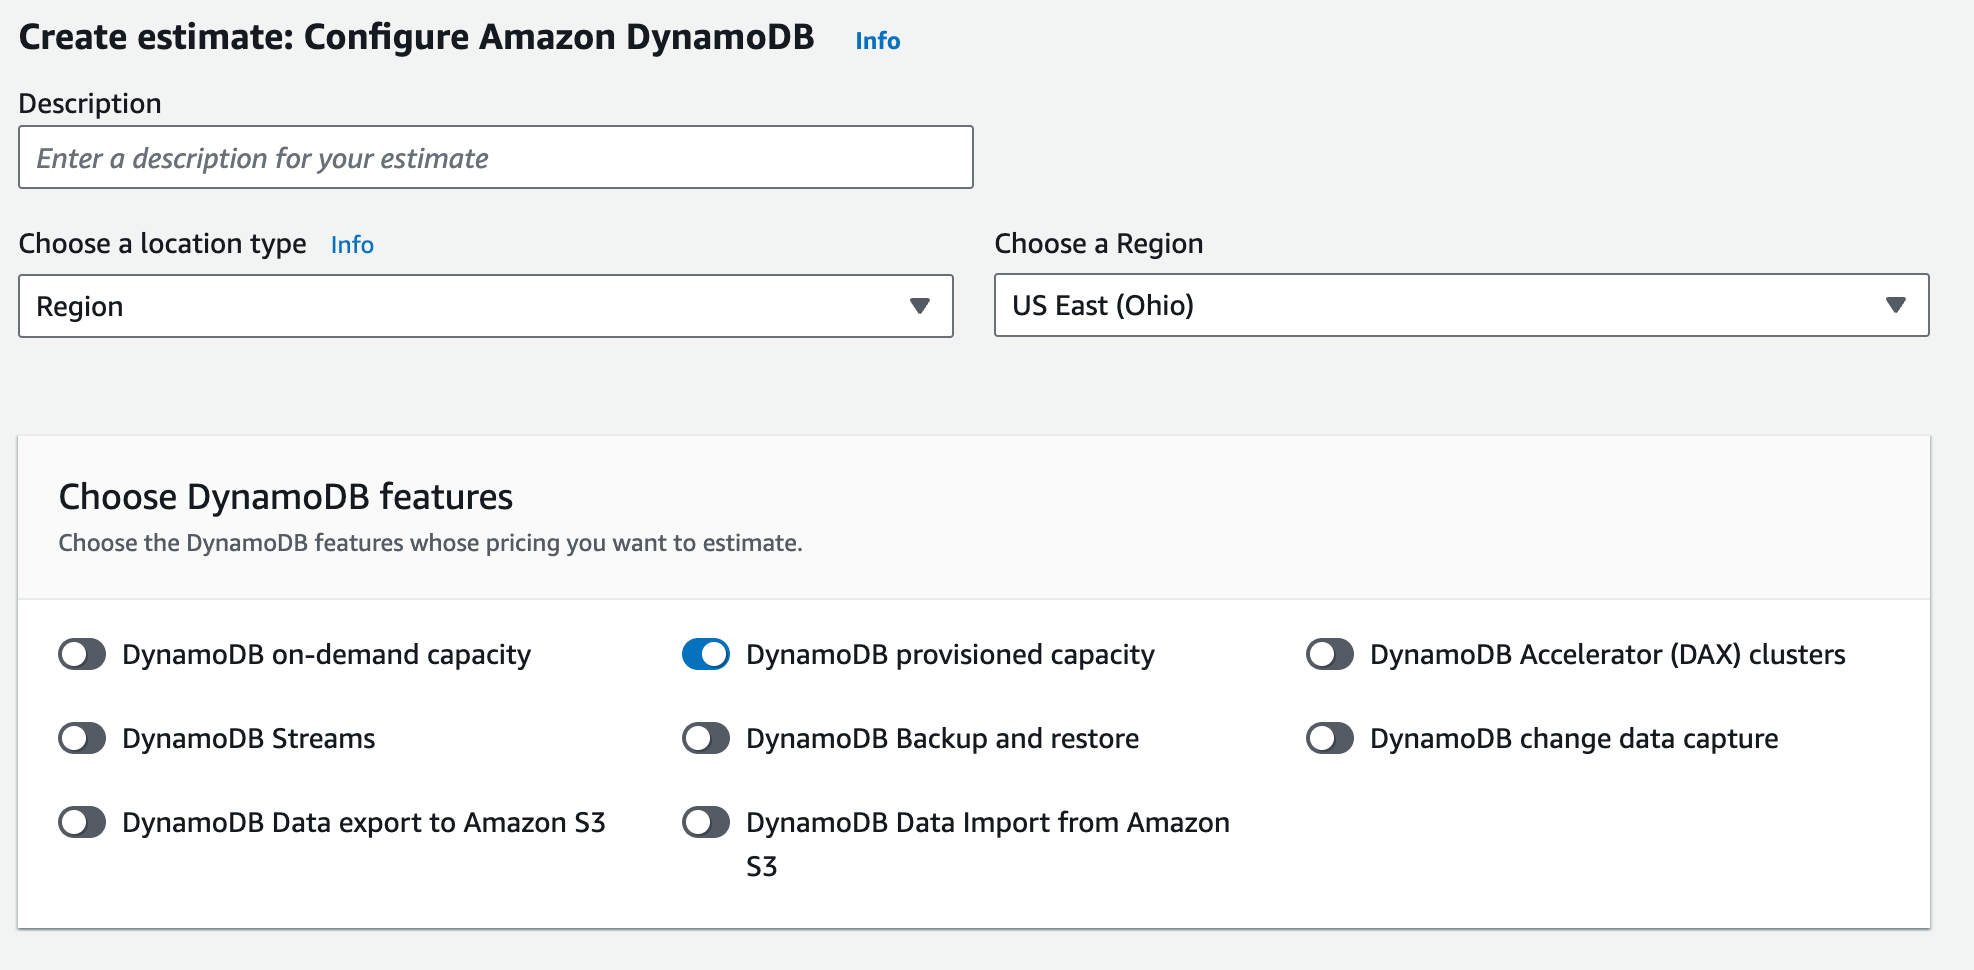Click the 'Choose a location type' label text
This screenshot has height=970, width=1974.
pos(162,244)
